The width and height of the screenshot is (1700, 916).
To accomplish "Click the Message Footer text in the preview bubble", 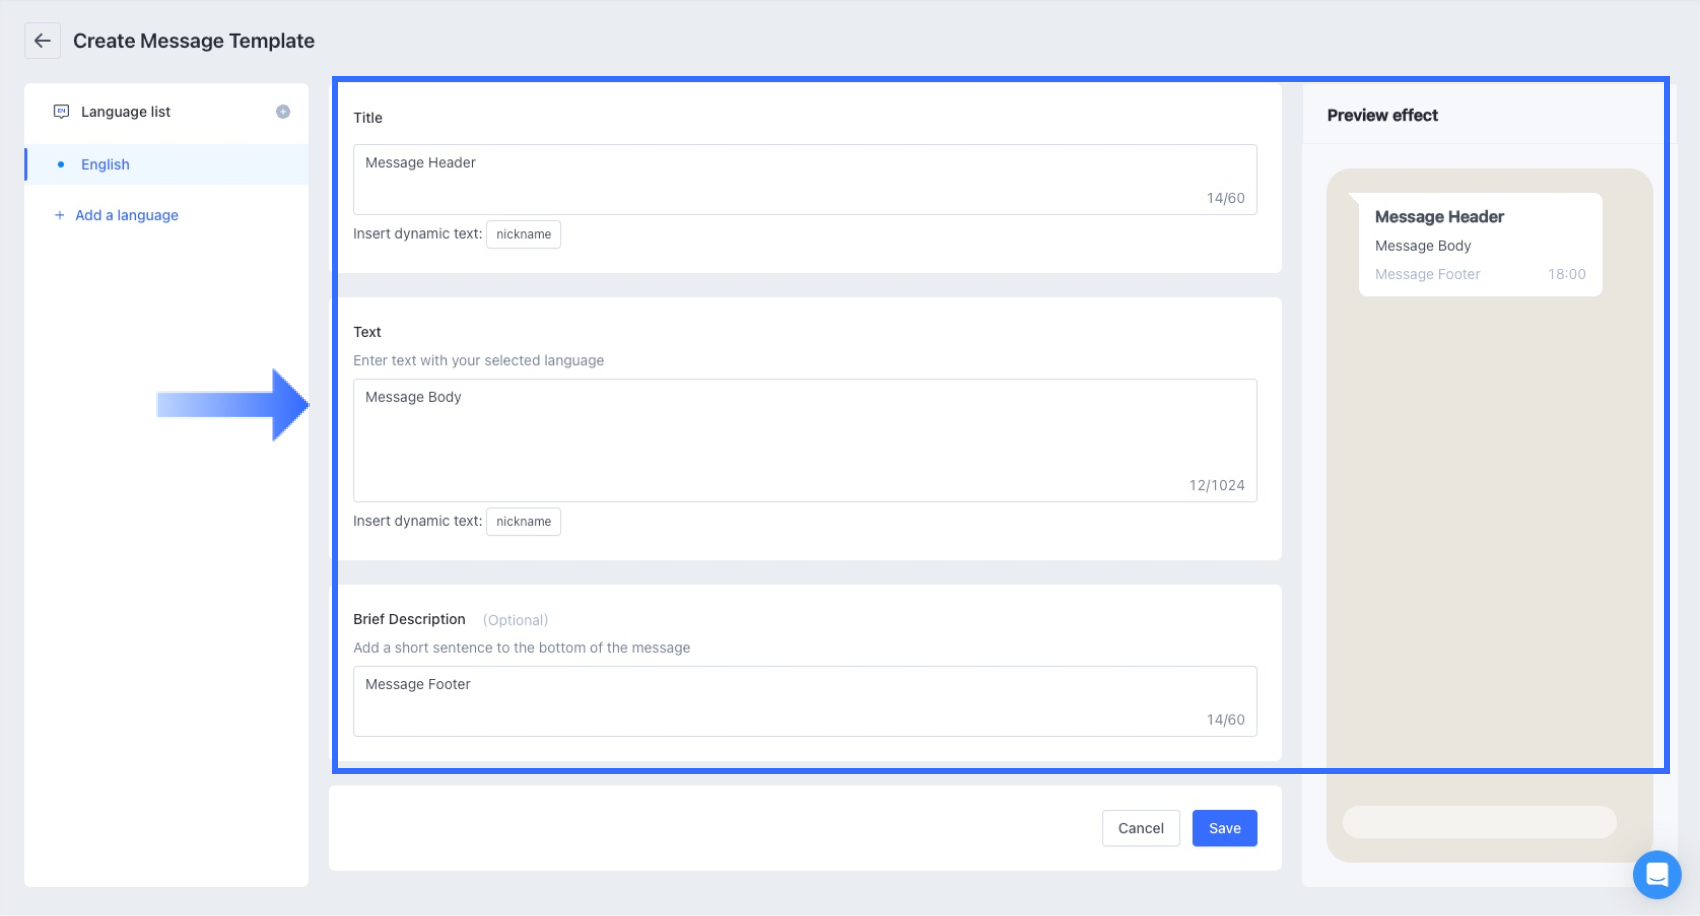I will click(1427, 274).
